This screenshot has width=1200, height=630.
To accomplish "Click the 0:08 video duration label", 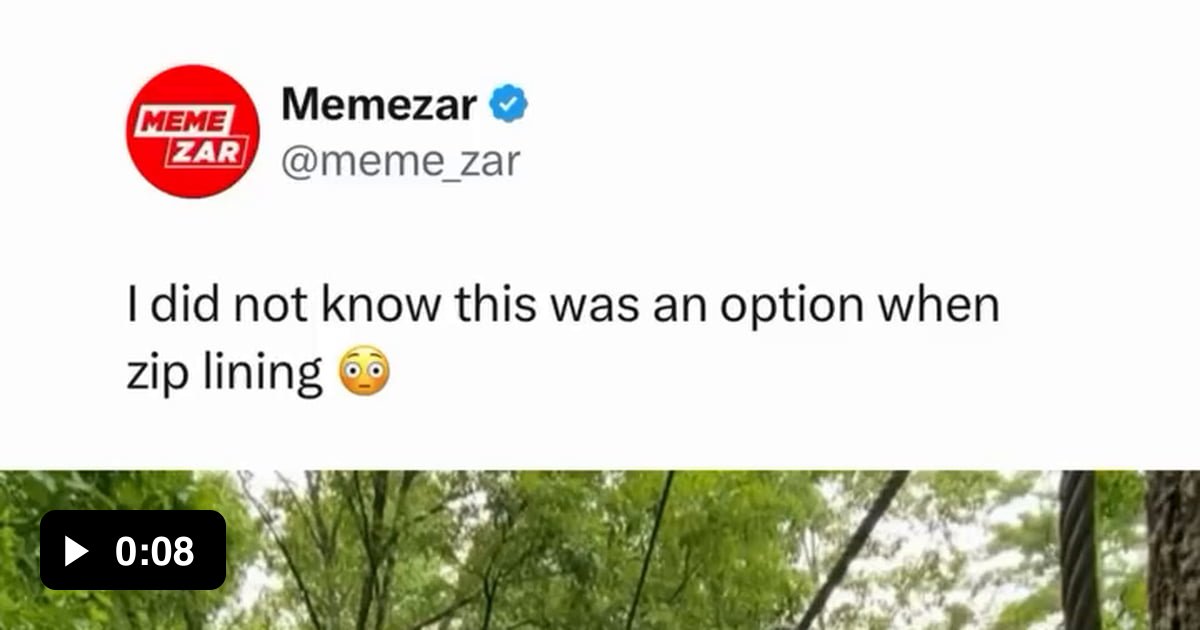I will [155, 551].
